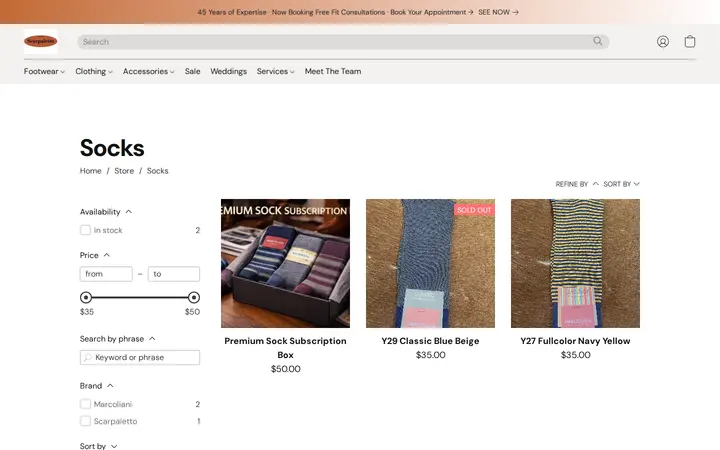
Task: Click the price 'from' input field
Action: click(x=106, y=274)
